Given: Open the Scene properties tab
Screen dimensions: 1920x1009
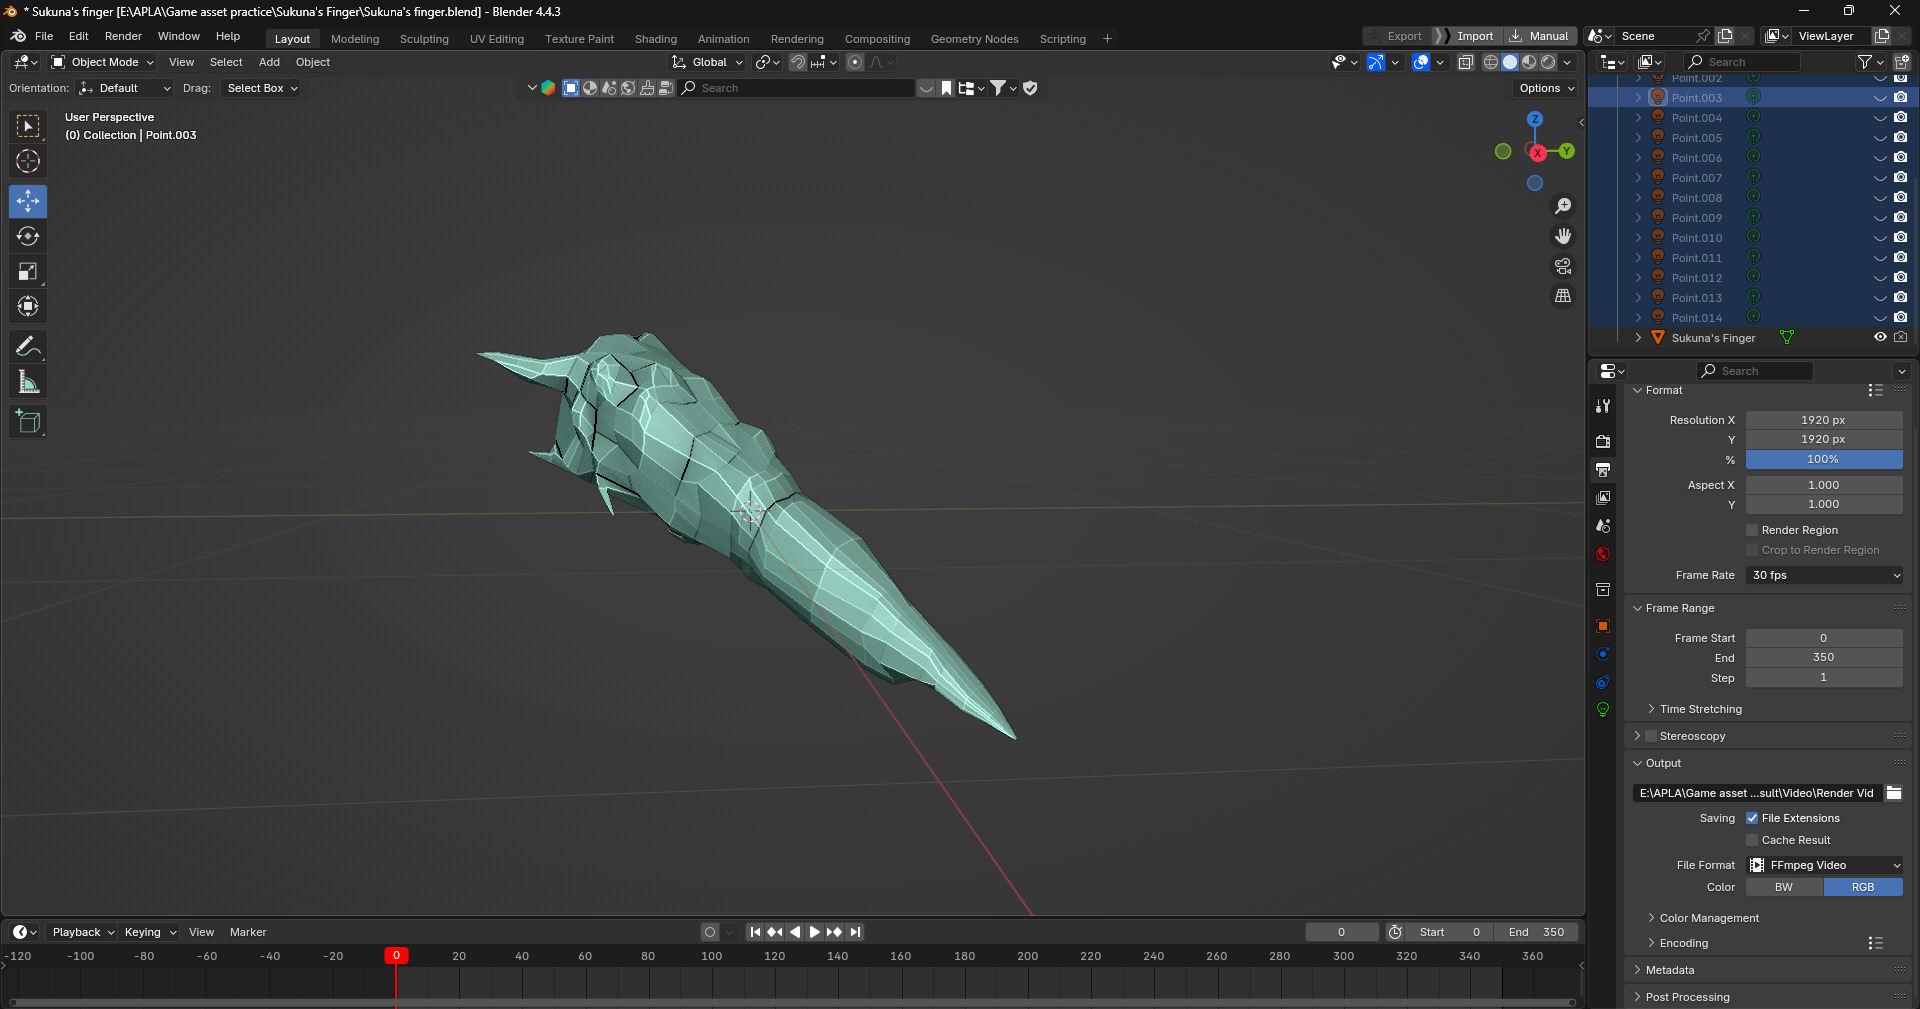Looking at the screenshot, I should [x=1603, y=525].
